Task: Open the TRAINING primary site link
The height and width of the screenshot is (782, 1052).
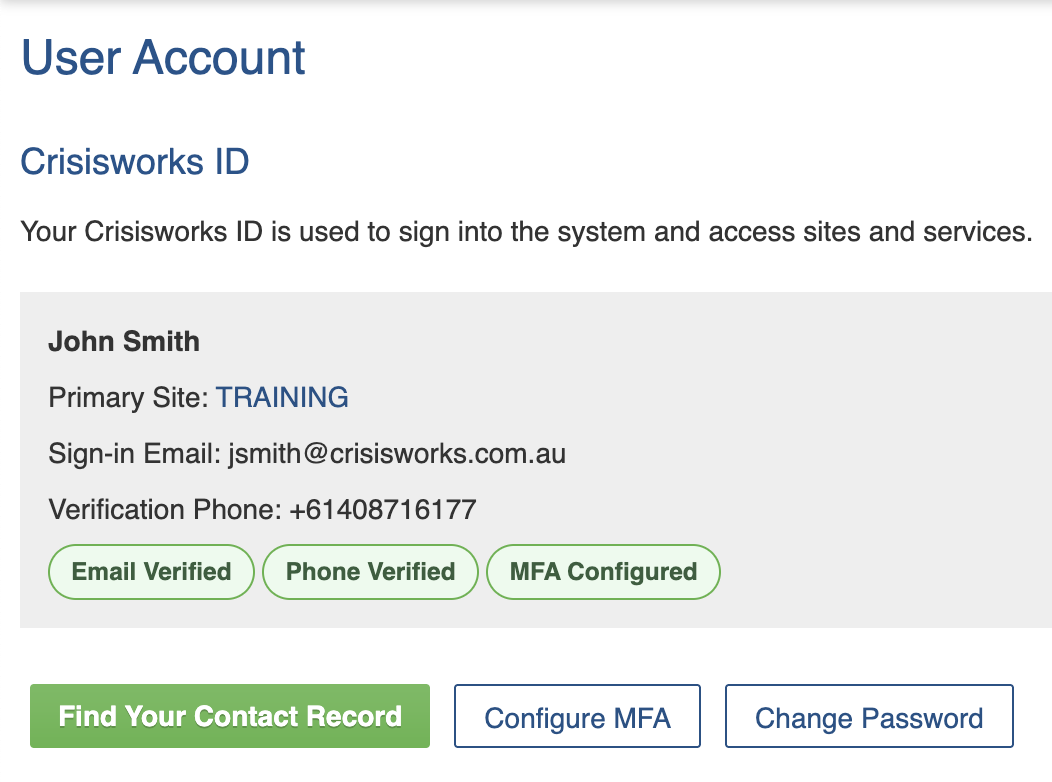Action: tap(282, 397)
